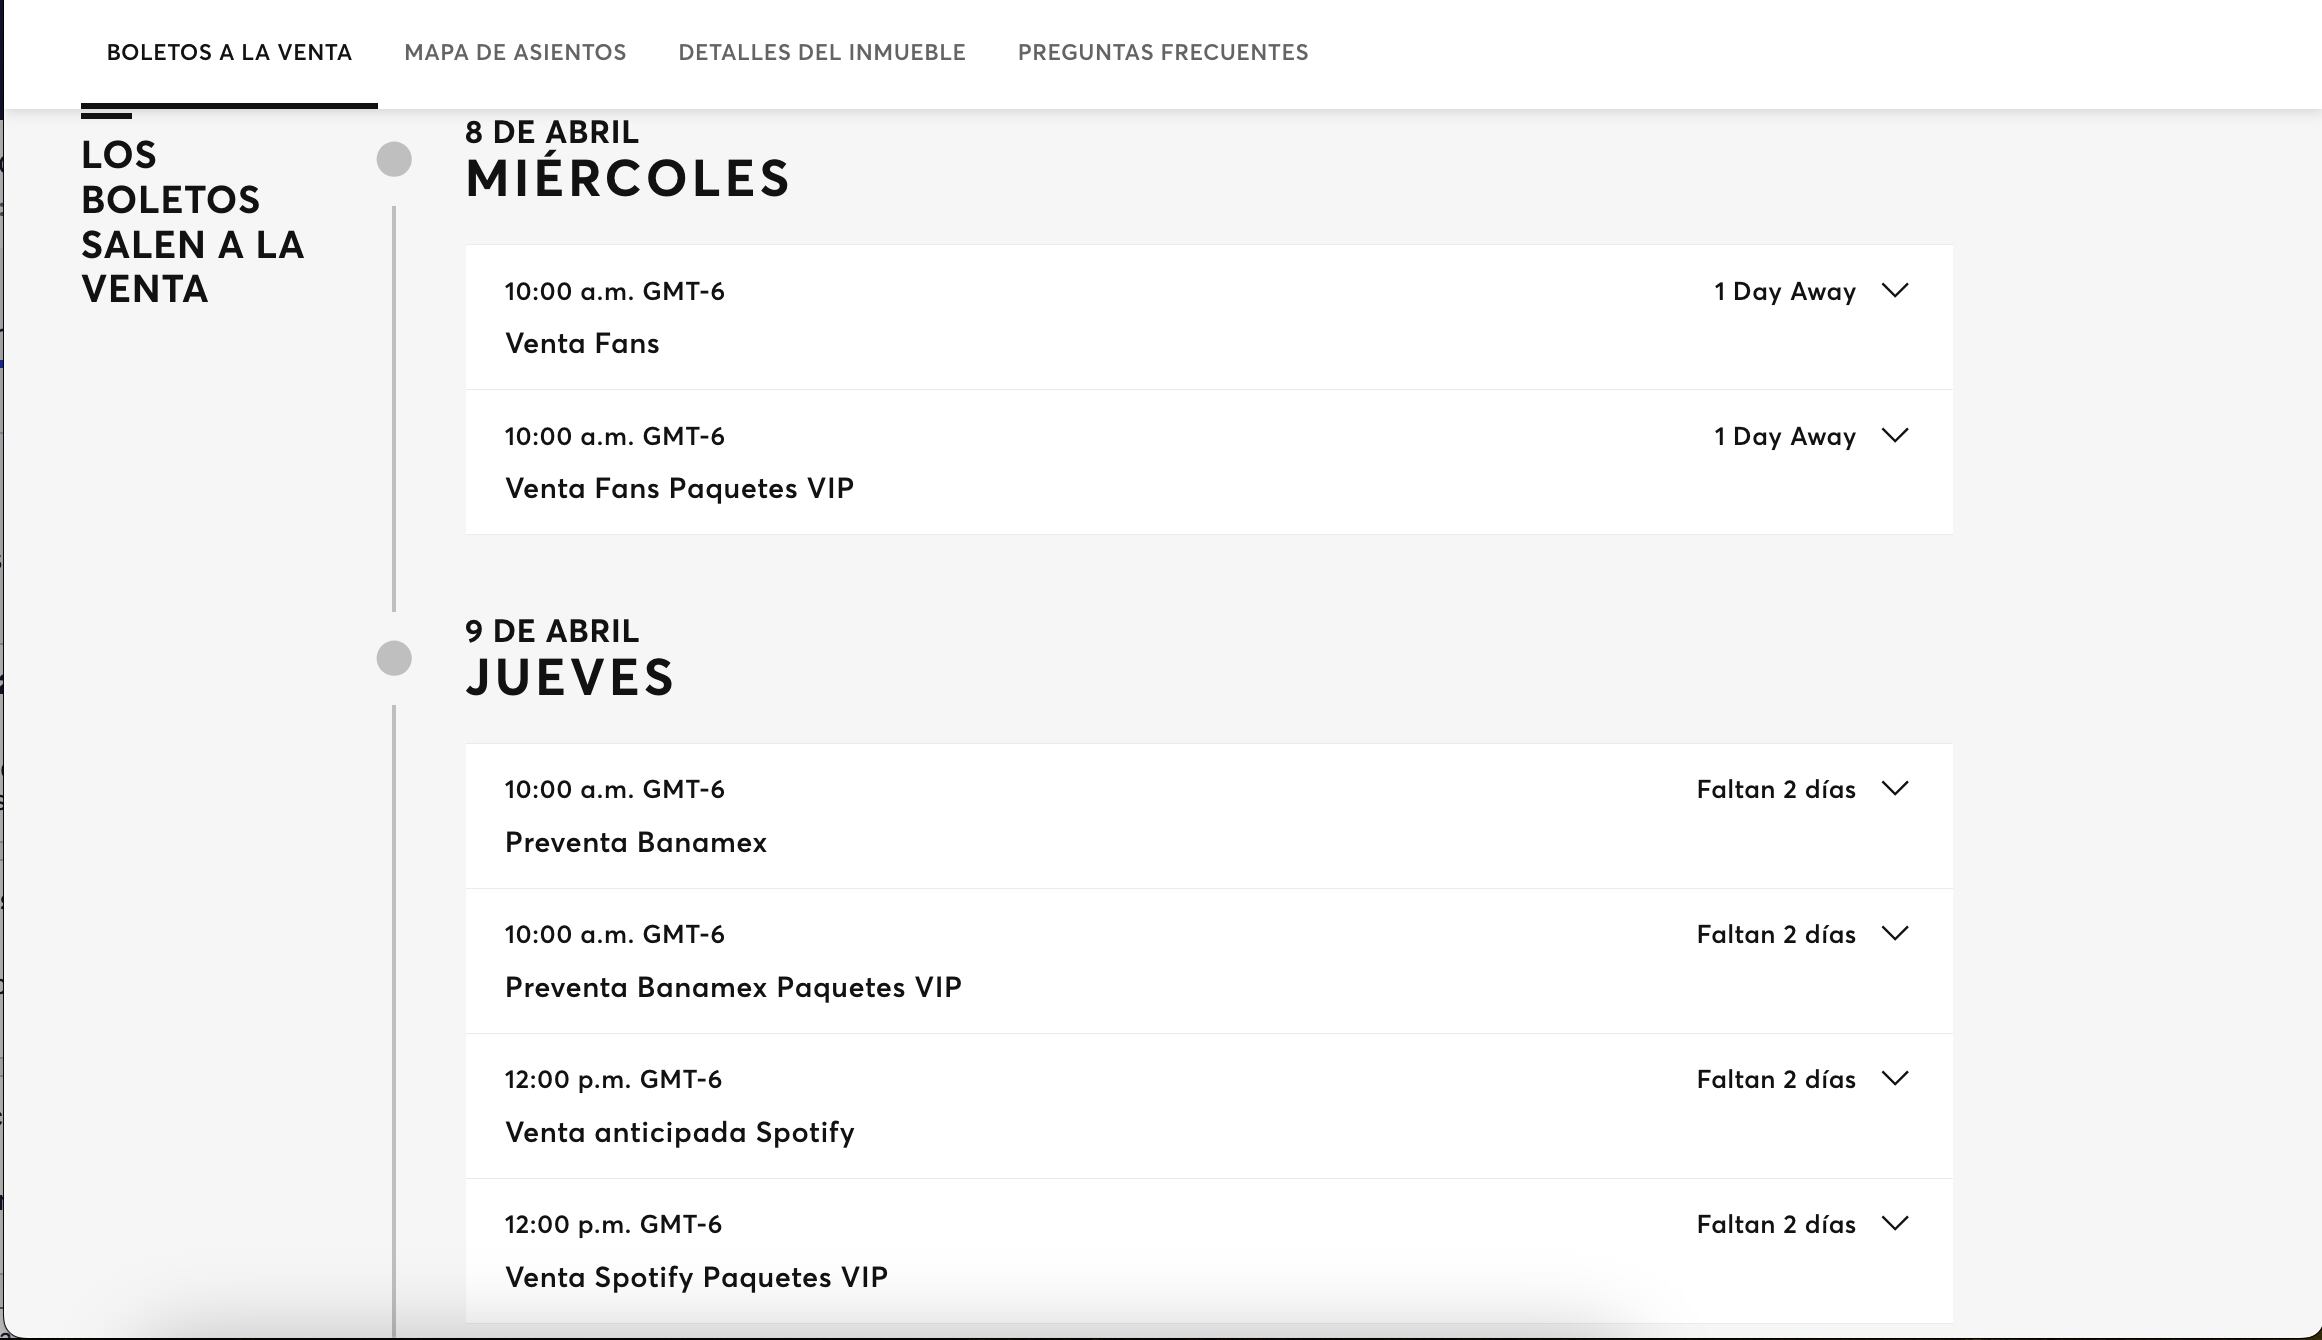Switch to Mapa de Asientos tab
Screen dimensions: 2322x1340
coord(515,52)
